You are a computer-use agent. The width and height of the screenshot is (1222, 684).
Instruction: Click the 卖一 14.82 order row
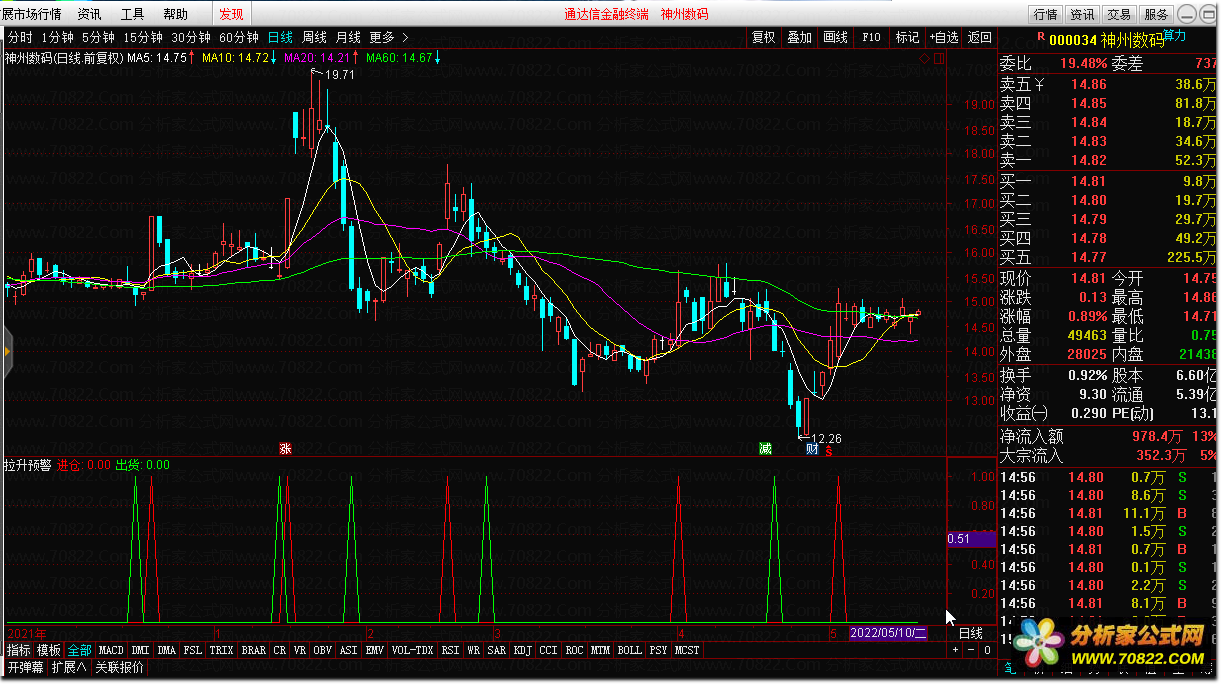(x=1108, y=160)
